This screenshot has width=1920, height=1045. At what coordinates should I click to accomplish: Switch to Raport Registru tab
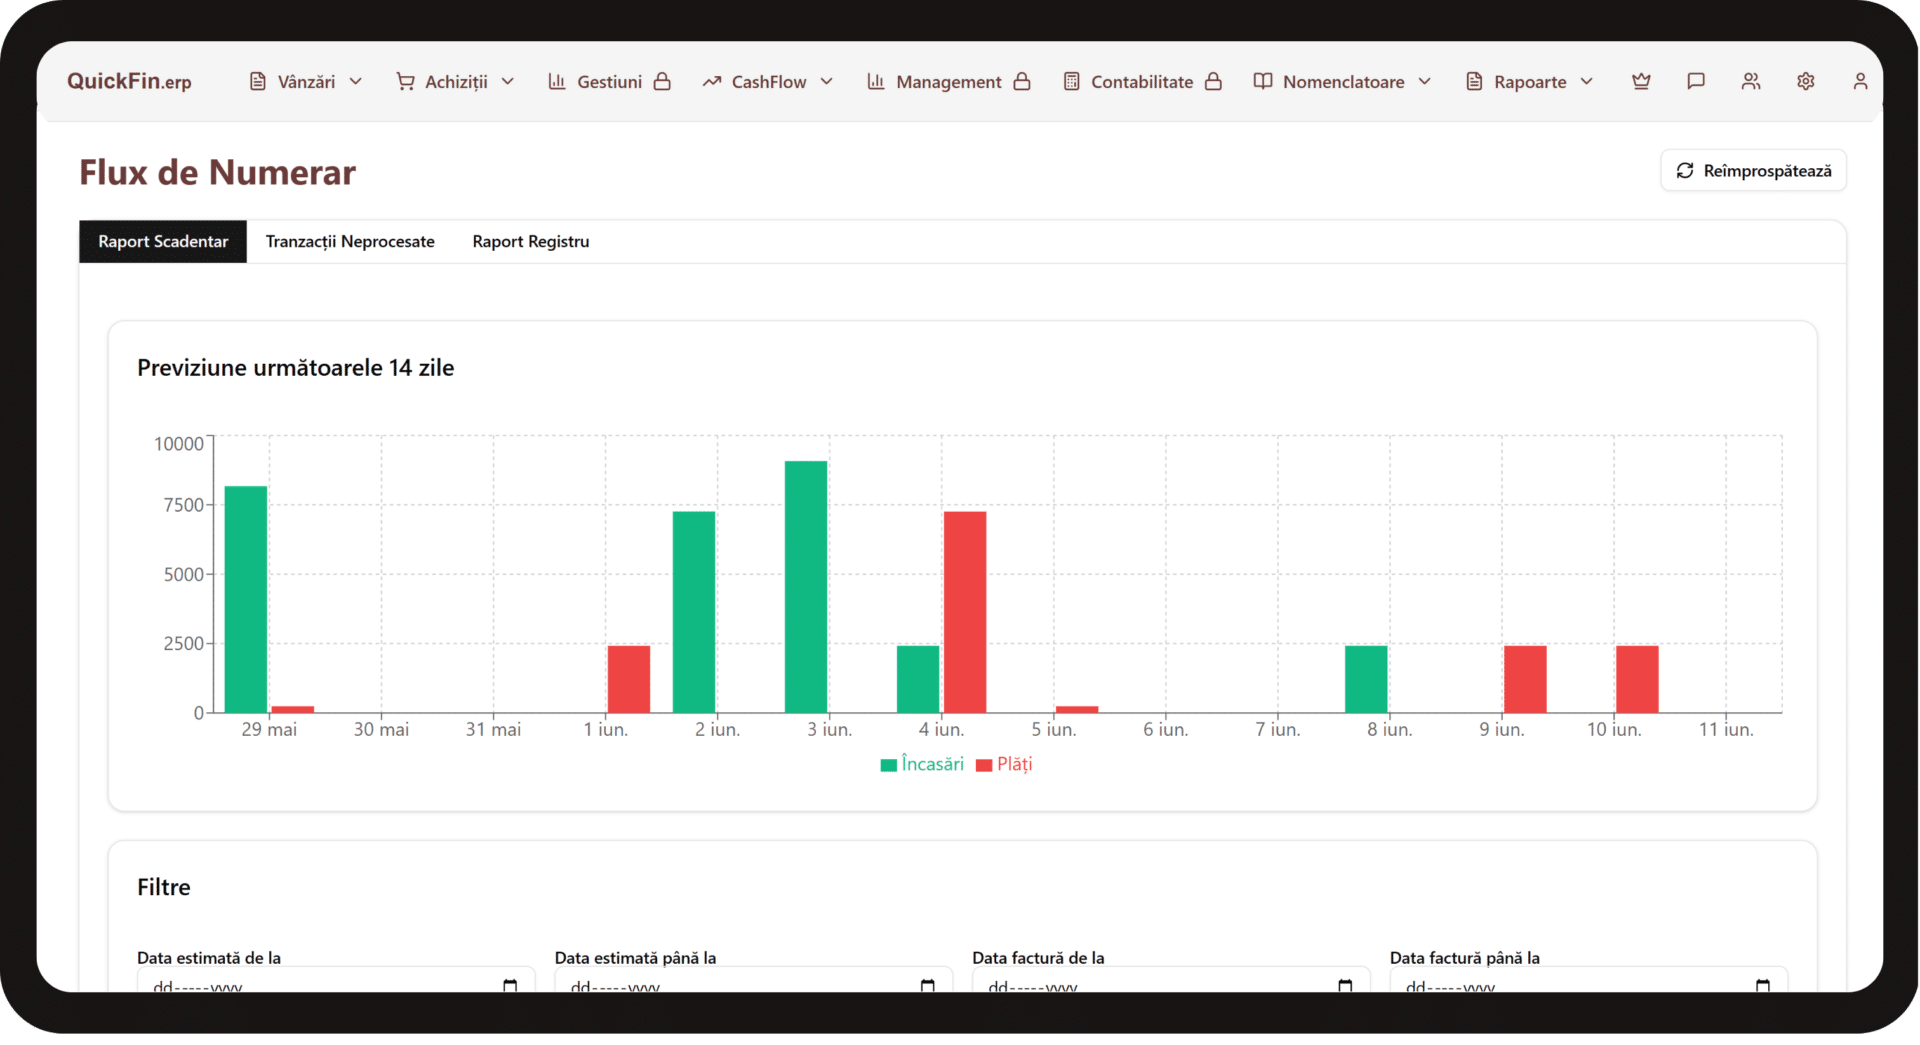tap(531, 241)
